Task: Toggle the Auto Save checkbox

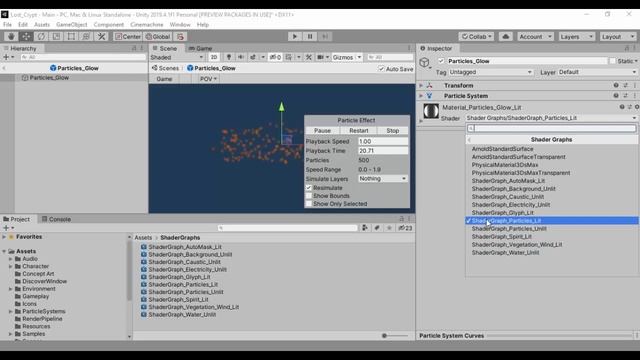Action: [x=381, y=69]
